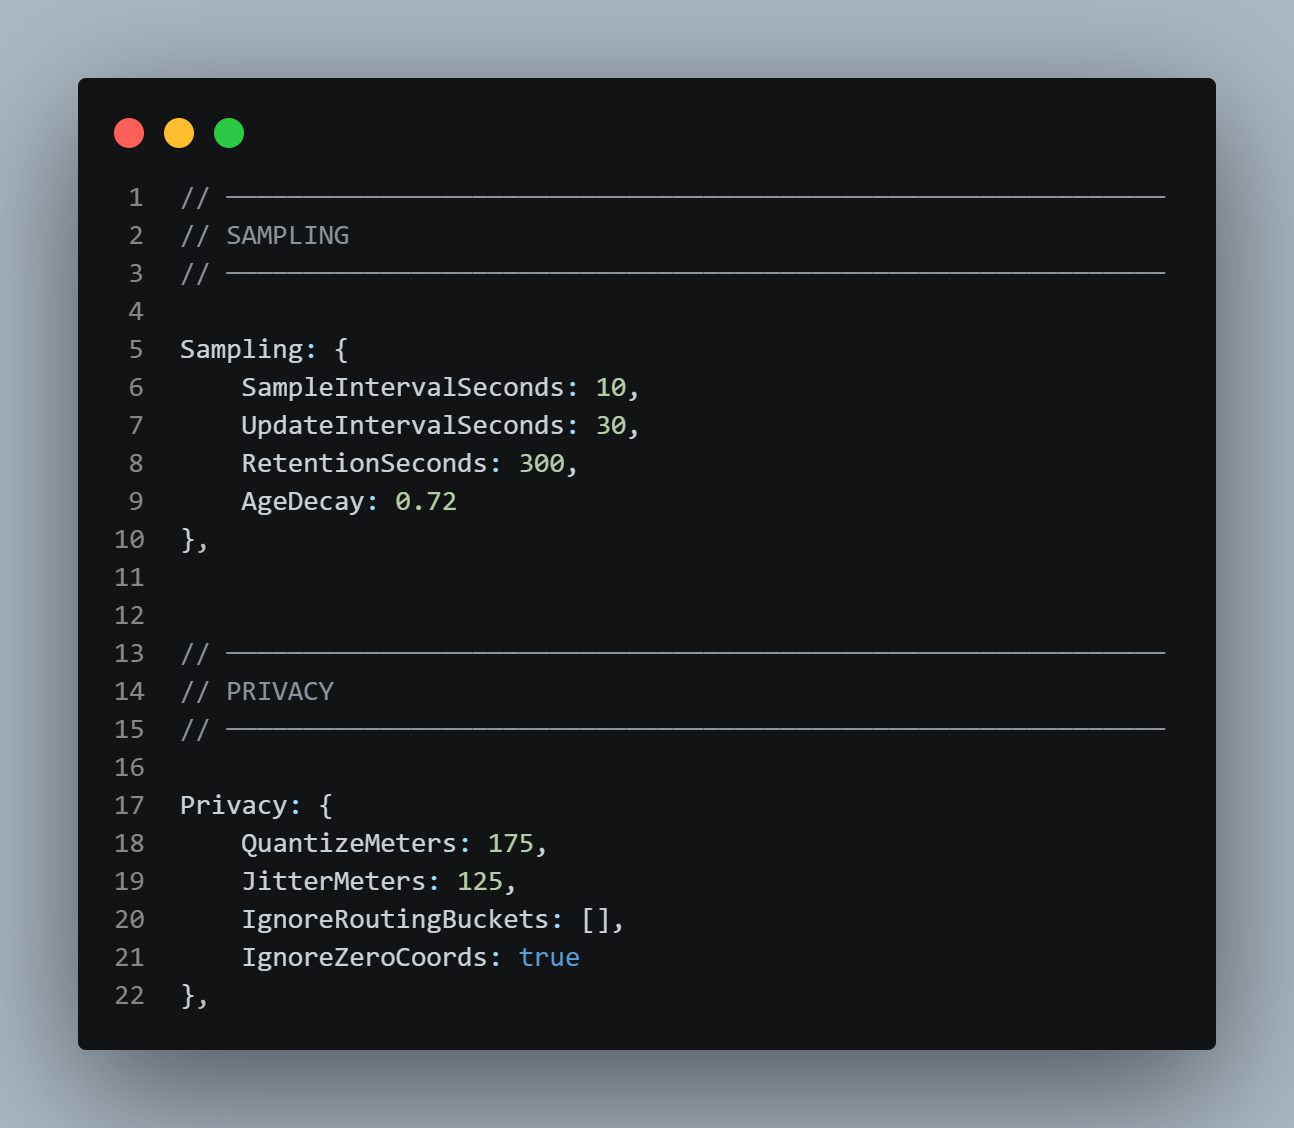
Task: Click the RetentionSeconds property name
Action: click(x=364, y=464)
